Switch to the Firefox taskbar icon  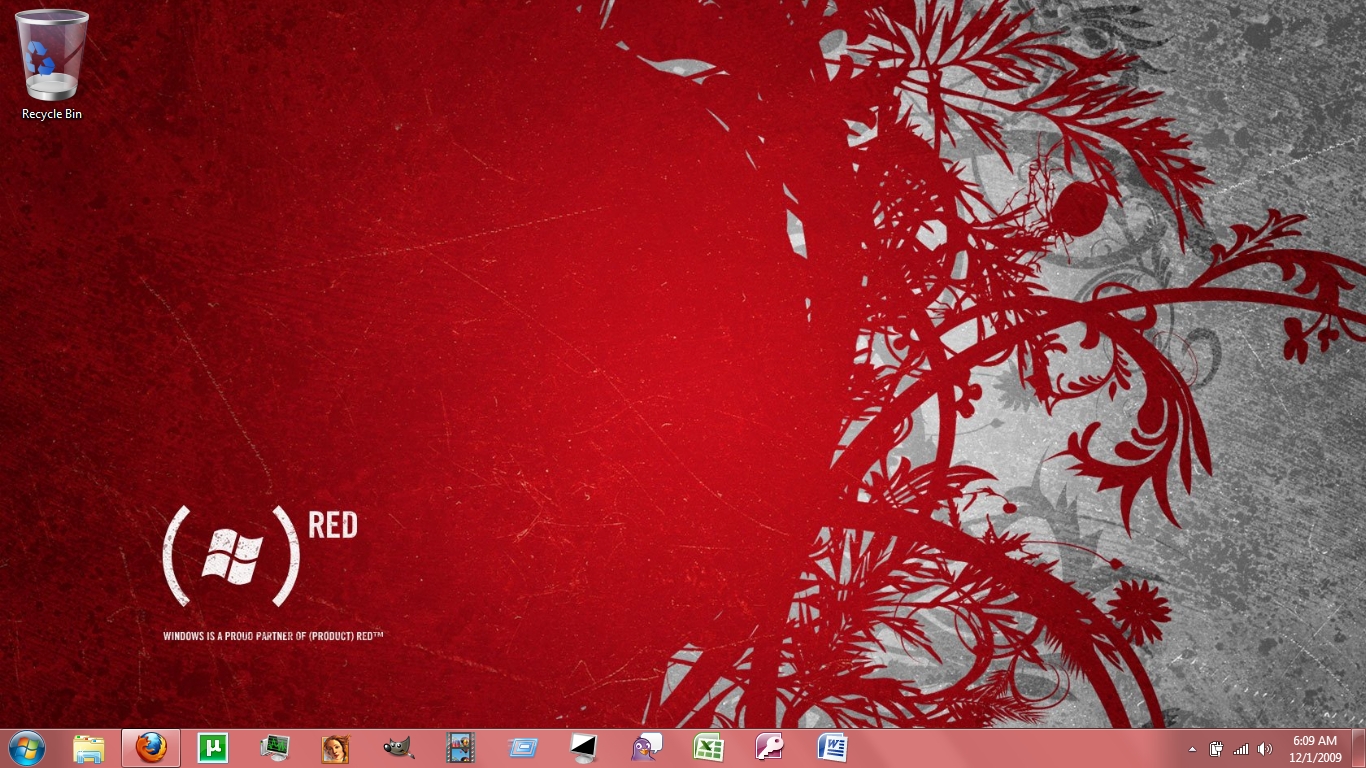click(x=151, y=748)
